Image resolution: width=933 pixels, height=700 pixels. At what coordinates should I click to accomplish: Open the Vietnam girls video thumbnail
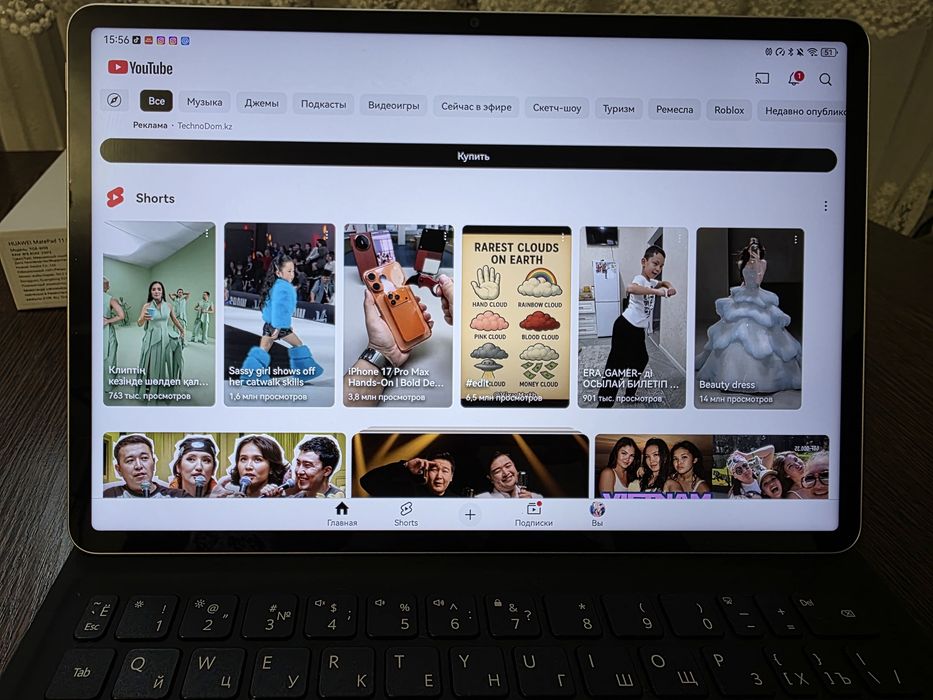(712, 466)
